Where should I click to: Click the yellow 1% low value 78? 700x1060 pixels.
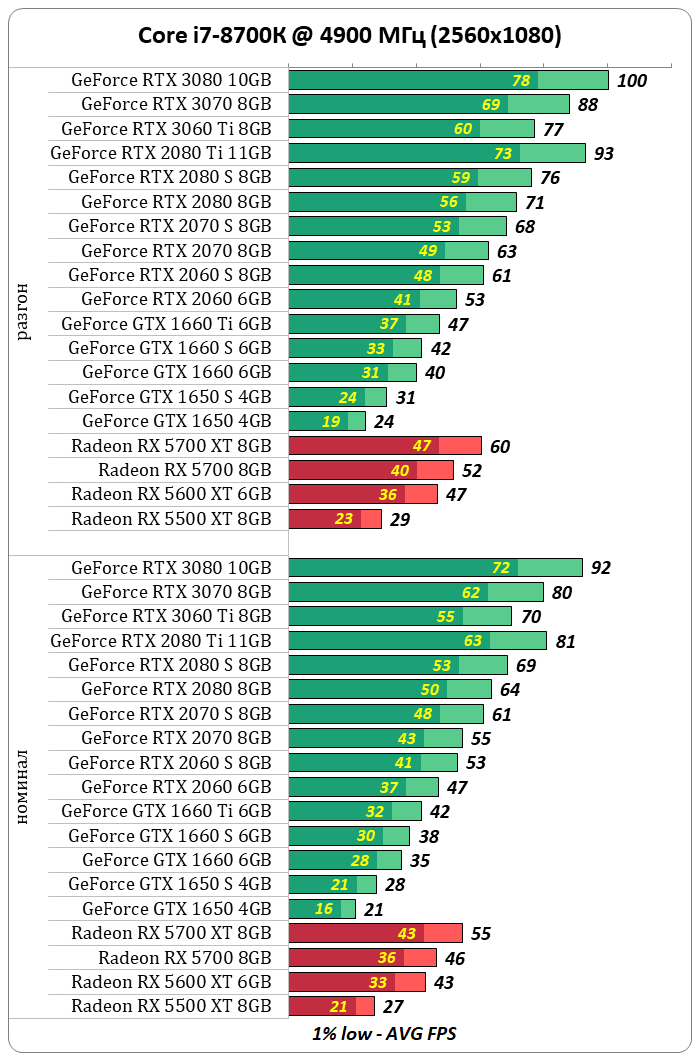coord(521,81)
